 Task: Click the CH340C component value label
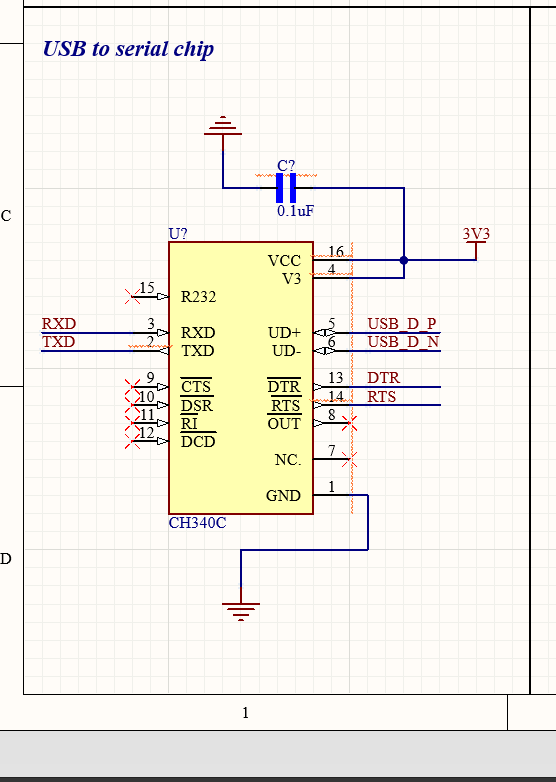point(197,523)
